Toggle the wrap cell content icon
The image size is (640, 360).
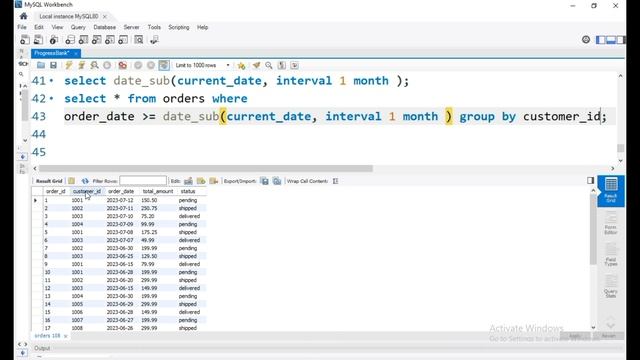pos(335,181)
